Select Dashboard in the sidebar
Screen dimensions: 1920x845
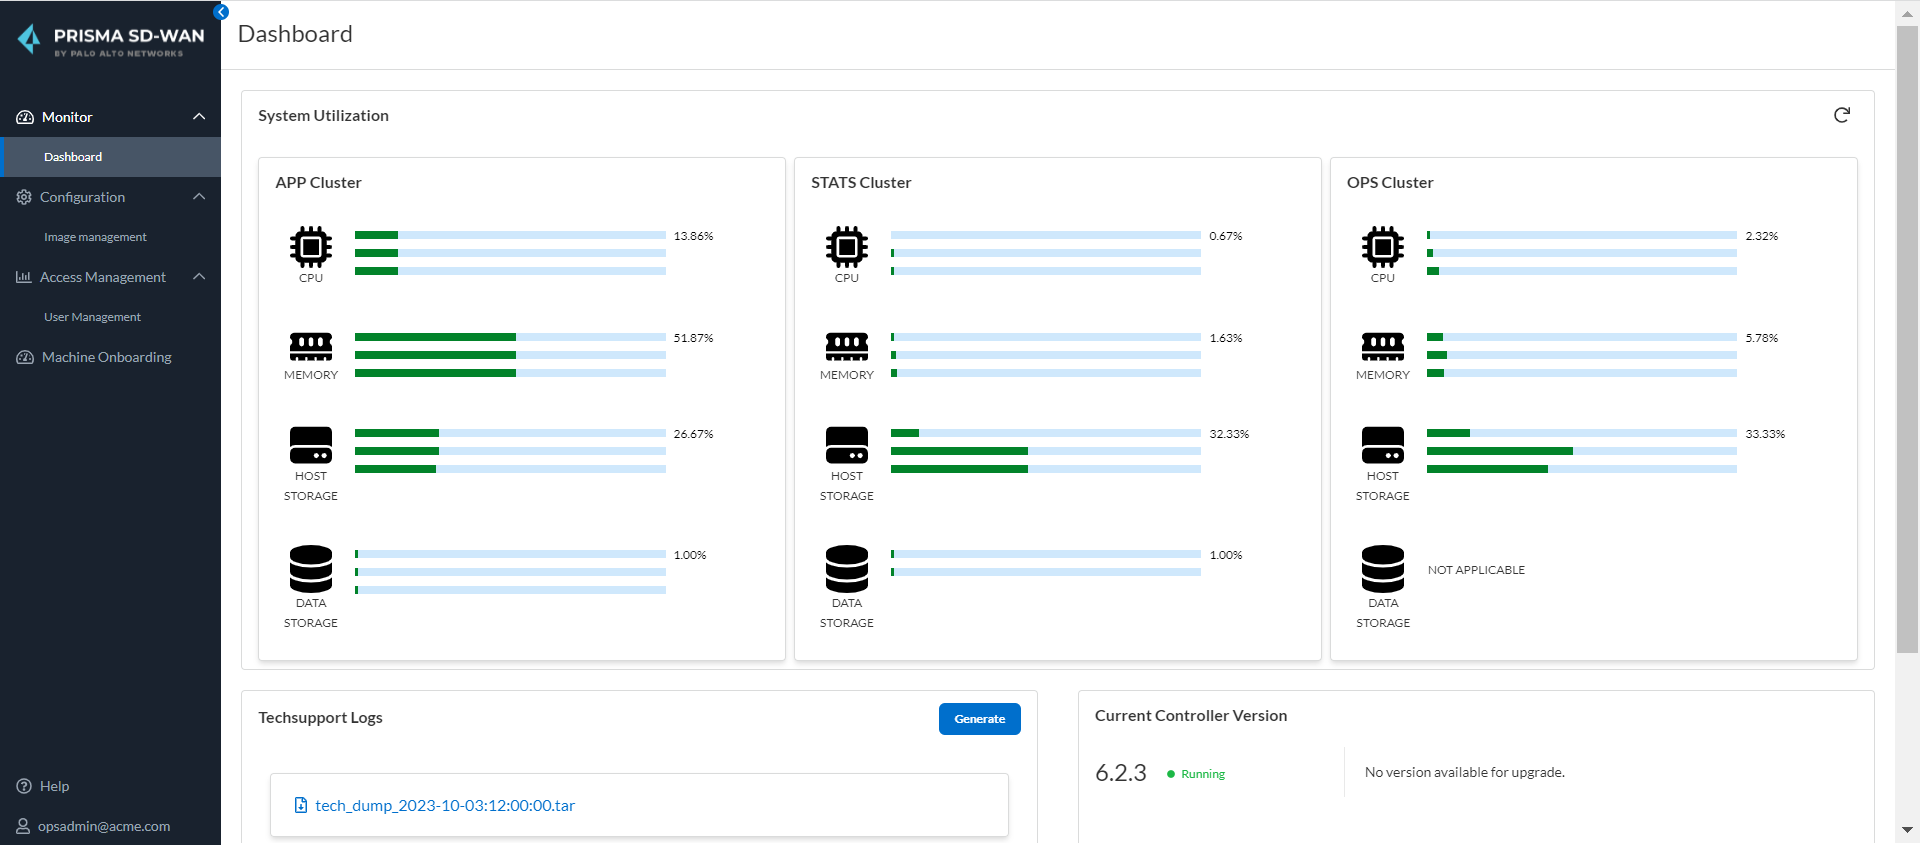pyautogui.click(x=73, y=157)
